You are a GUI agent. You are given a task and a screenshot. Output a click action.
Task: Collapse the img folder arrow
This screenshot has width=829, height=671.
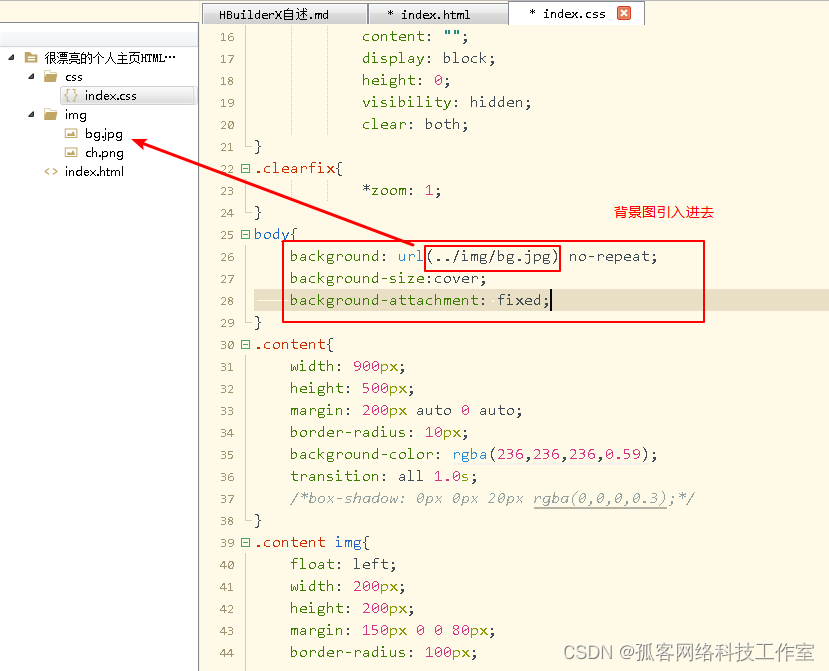tap(31, 114)
